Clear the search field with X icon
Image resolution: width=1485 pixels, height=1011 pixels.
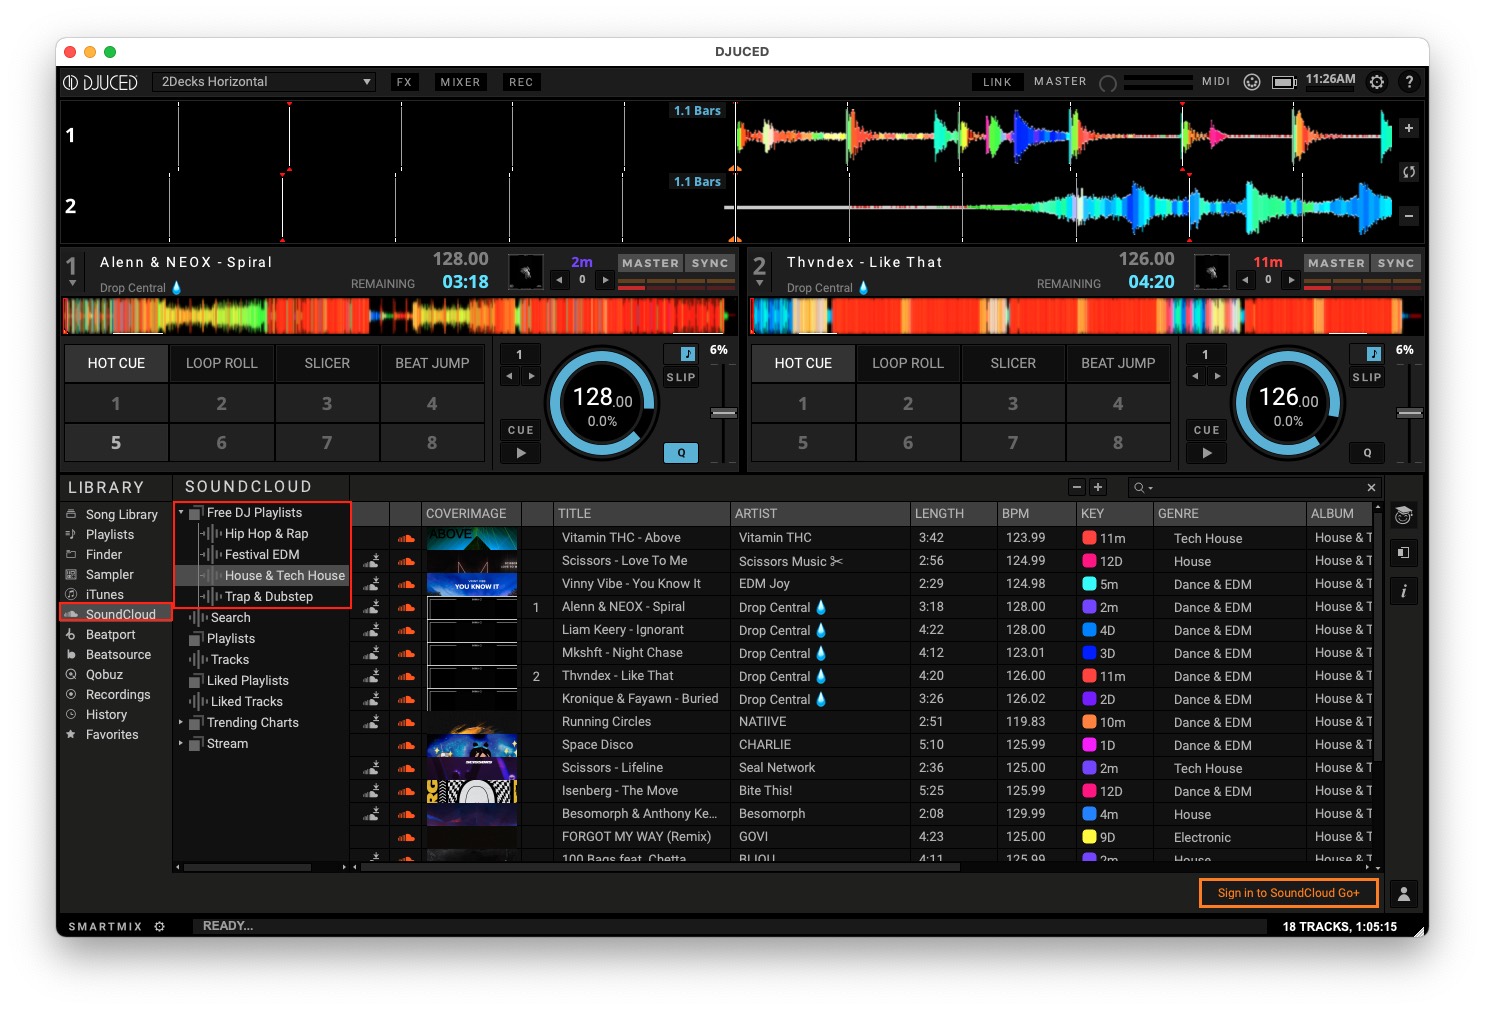point(1371,488)
